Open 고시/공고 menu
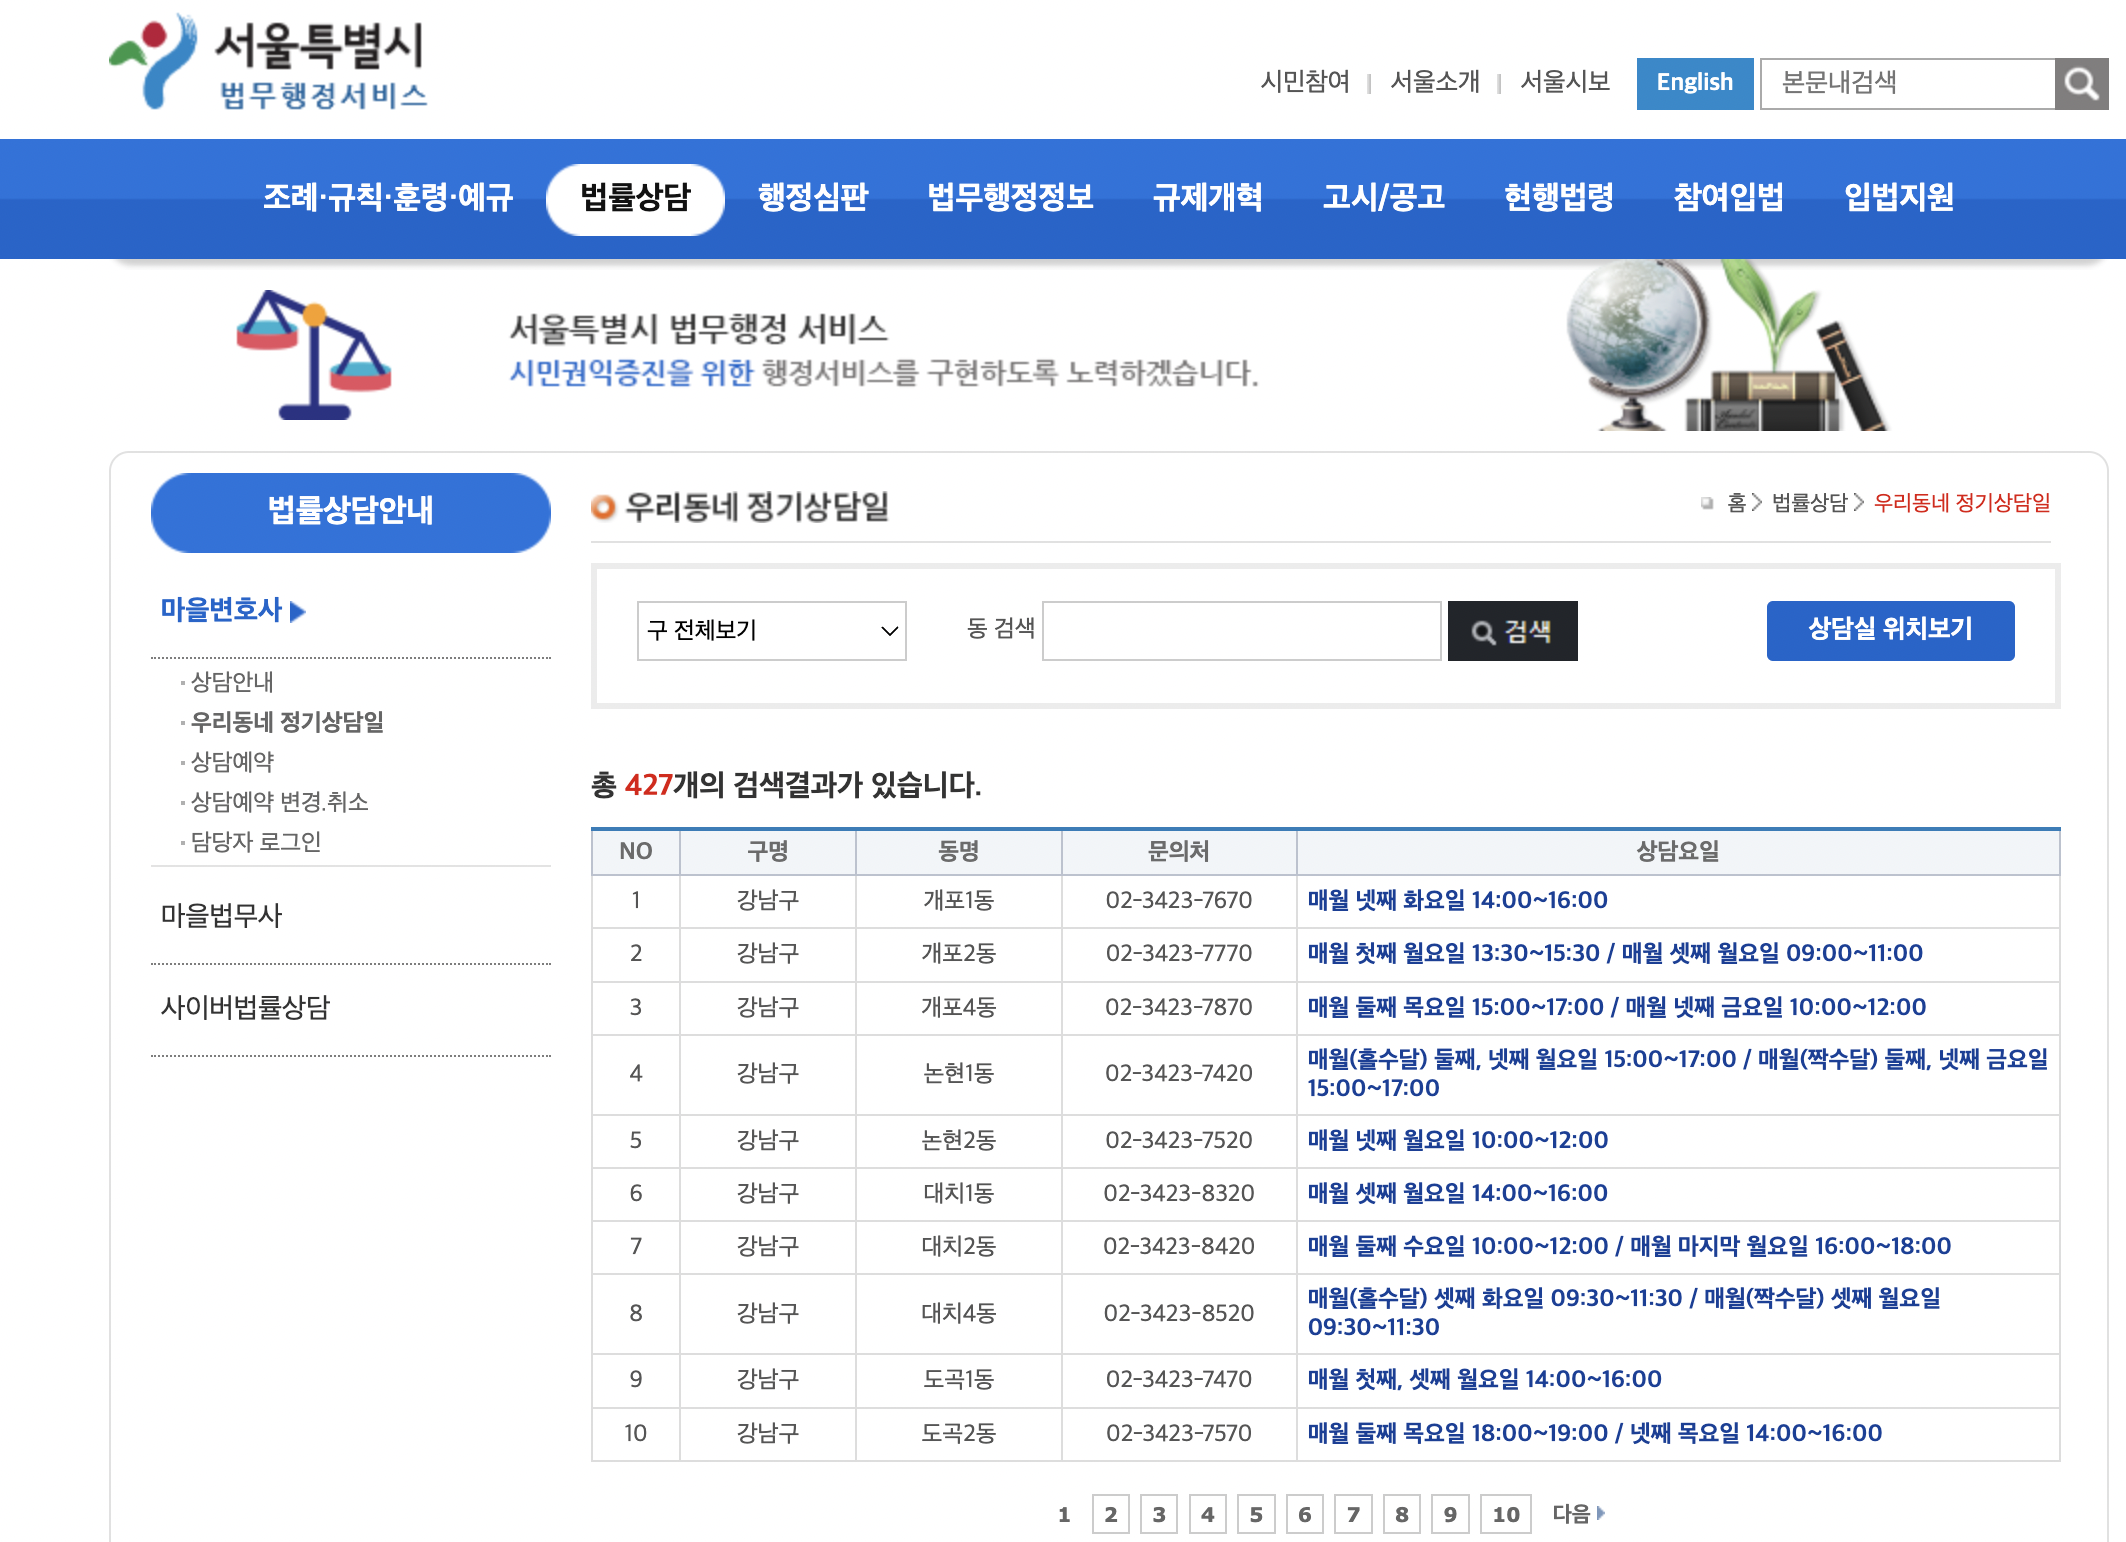 coord(1384,197)
